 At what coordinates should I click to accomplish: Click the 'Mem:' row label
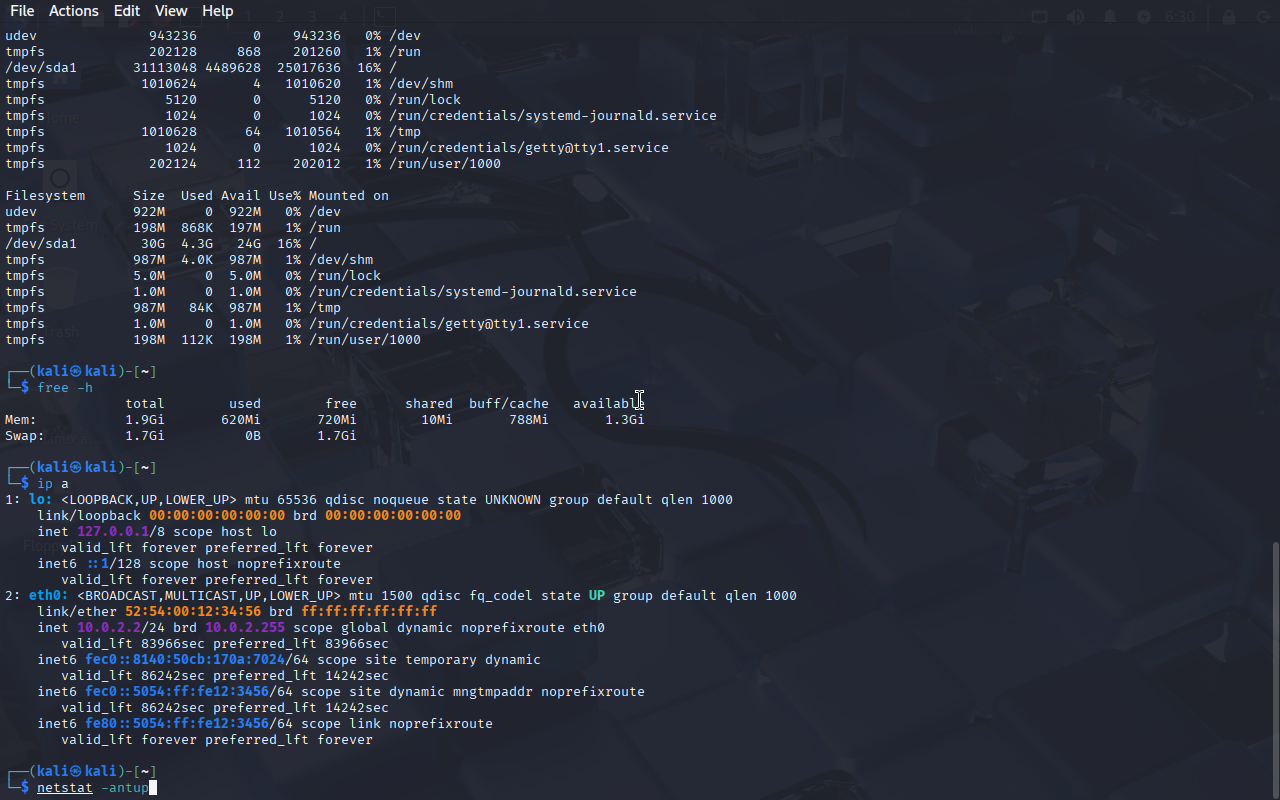pyautogui.click(x=21, y=420)
